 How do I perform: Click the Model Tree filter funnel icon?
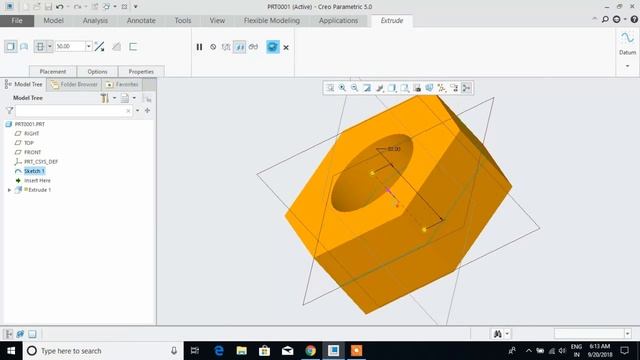[x=10, y=111]
